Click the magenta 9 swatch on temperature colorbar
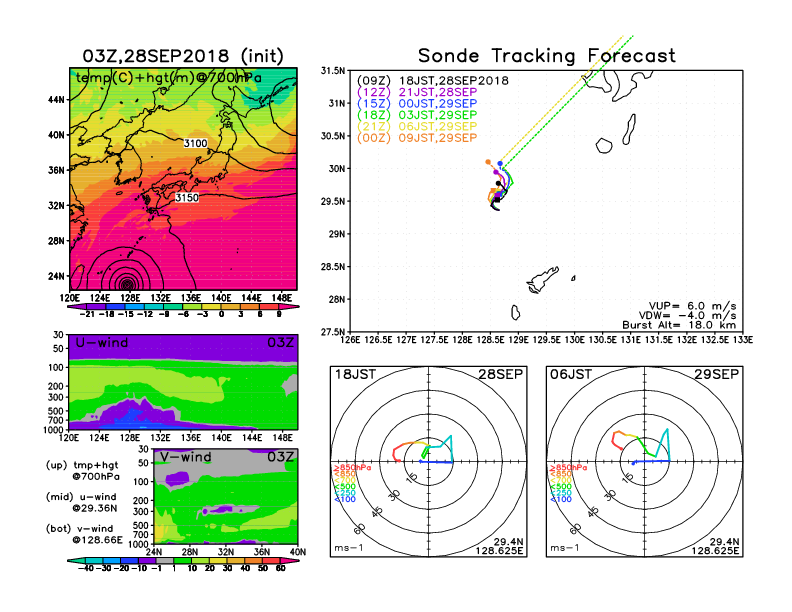 pos(289,307)
